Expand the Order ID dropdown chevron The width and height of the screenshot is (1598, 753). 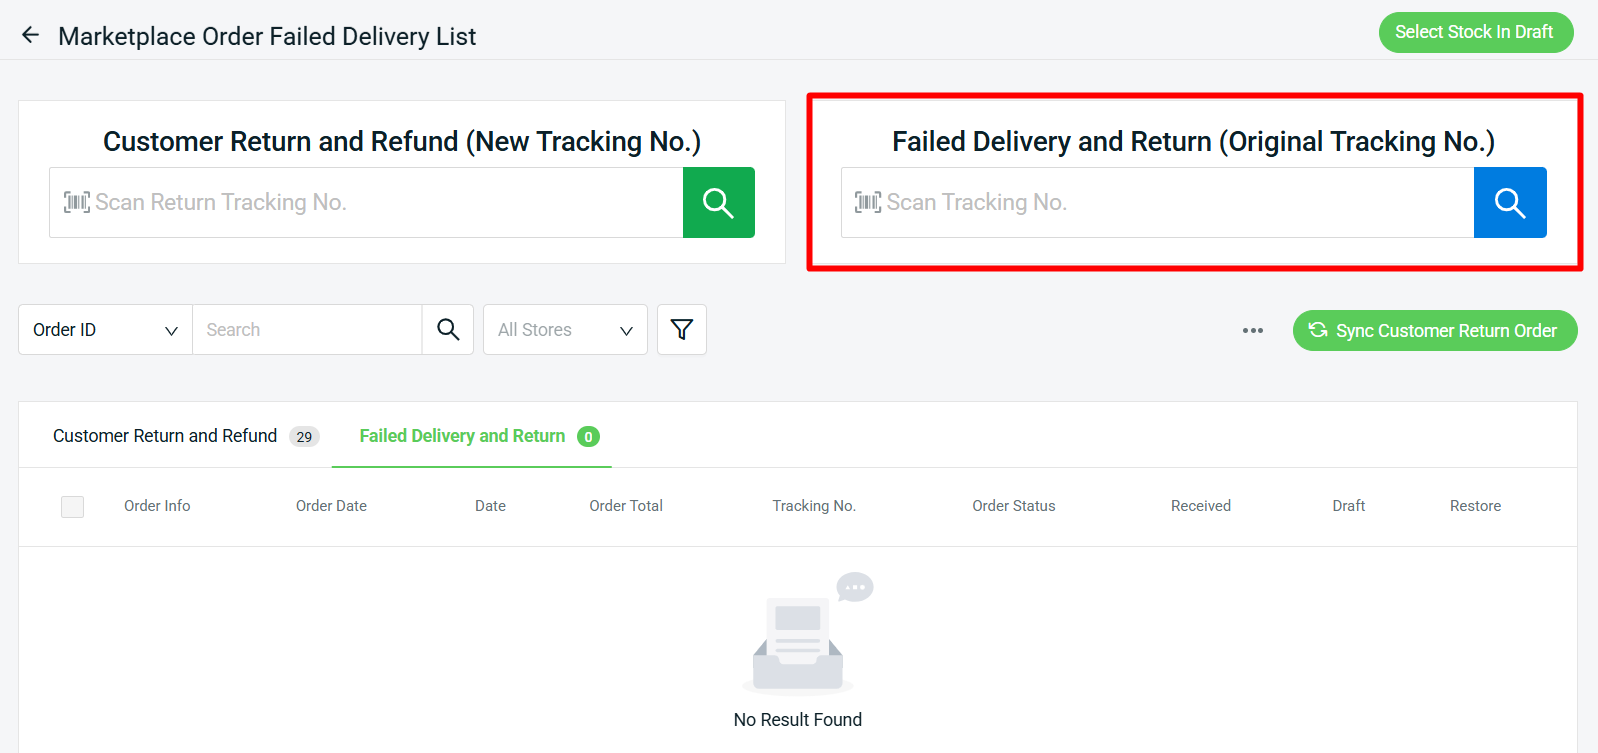coord(171,329)
